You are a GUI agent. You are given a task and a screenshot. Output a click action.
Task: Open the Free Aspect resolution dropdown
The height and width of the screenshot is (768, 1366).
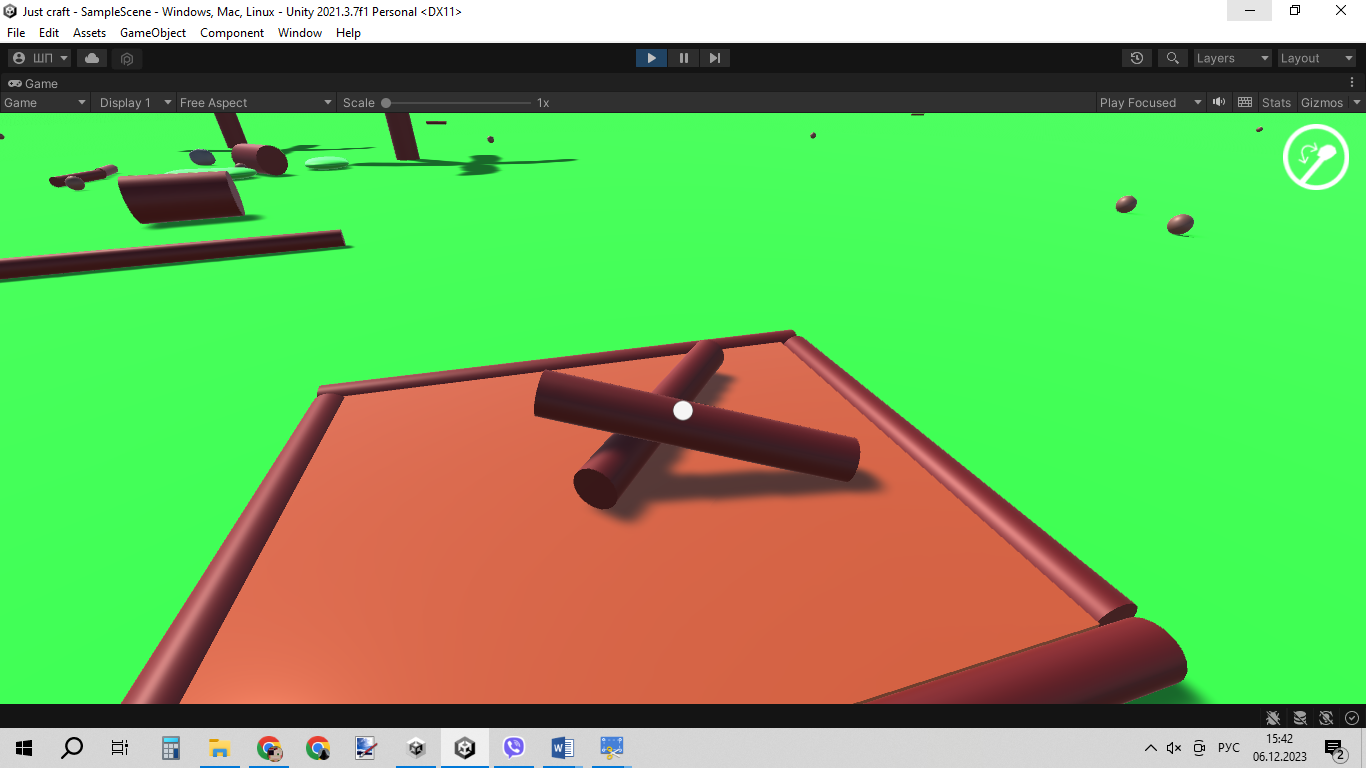click(x=256, y=102)
